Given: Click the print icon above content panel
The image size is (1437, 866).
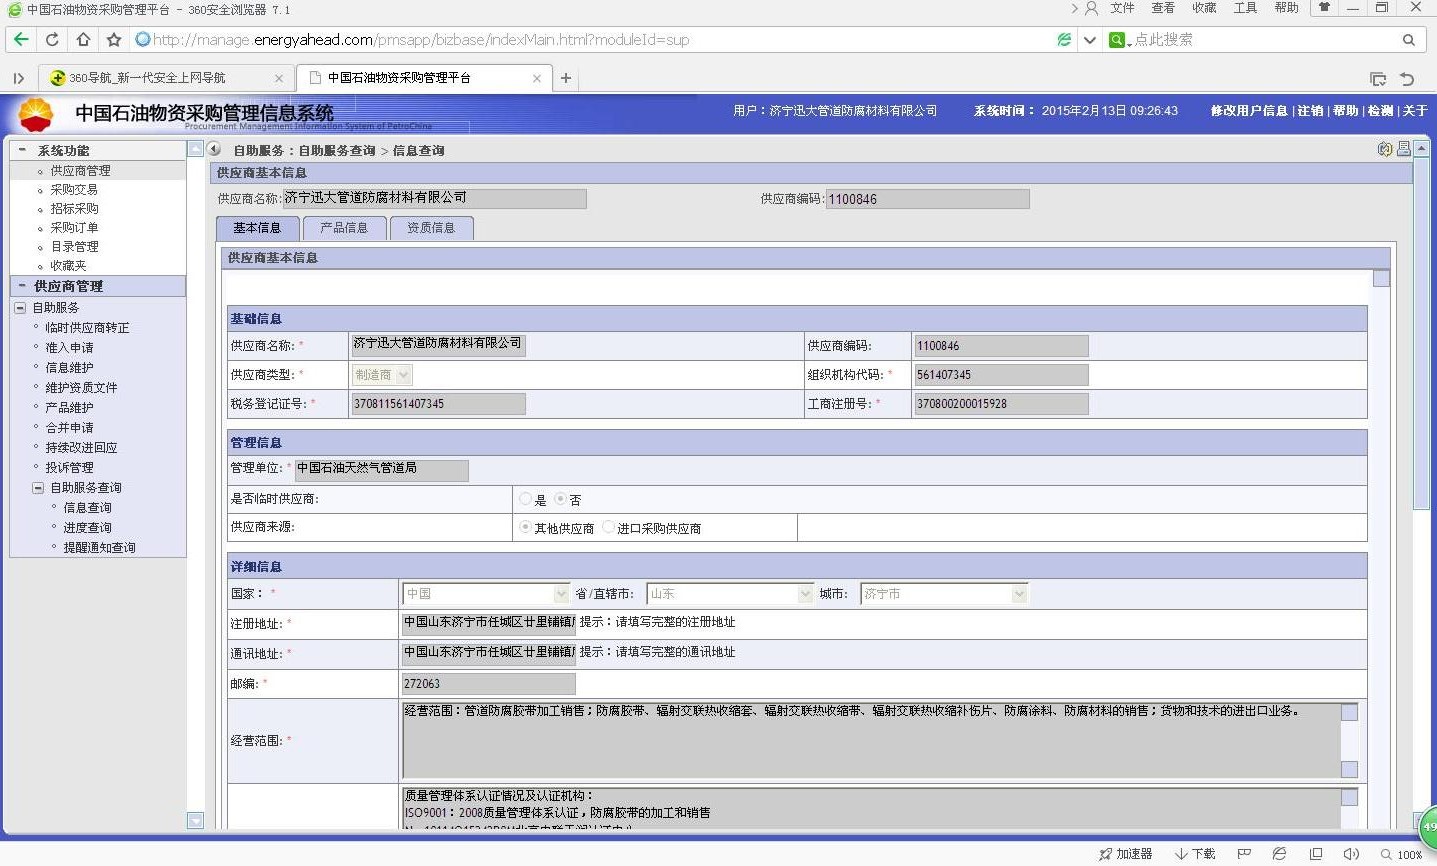Looking at the screenshot, I should [1403, 149].
